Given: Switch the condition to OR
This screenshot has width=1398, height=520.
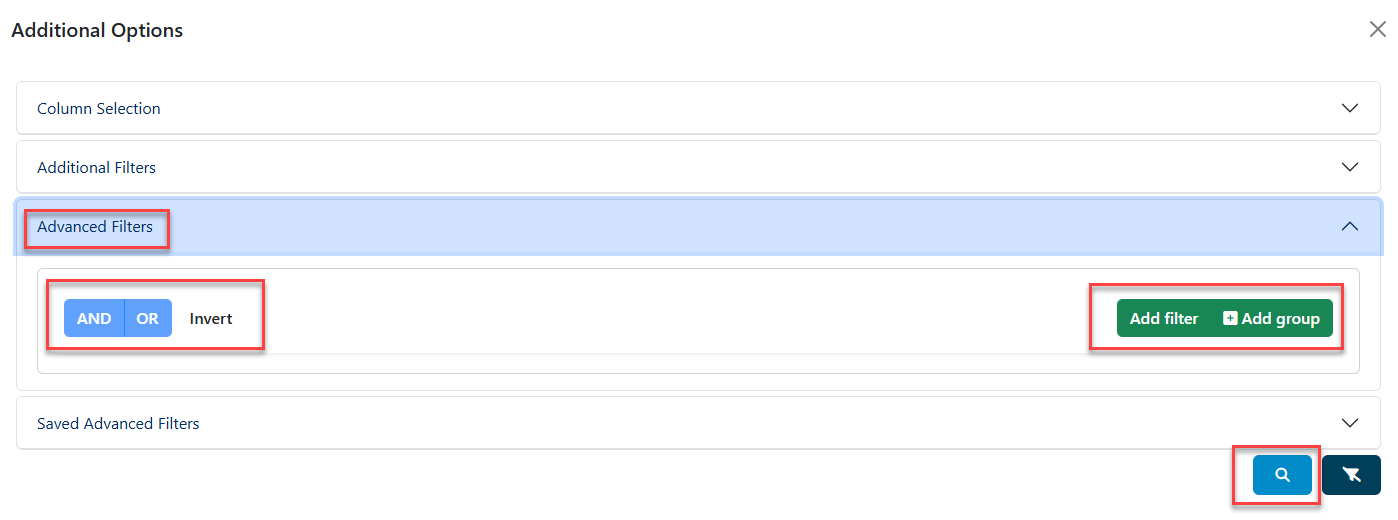Looking at the screenshot, I should (x=148, y=318).
